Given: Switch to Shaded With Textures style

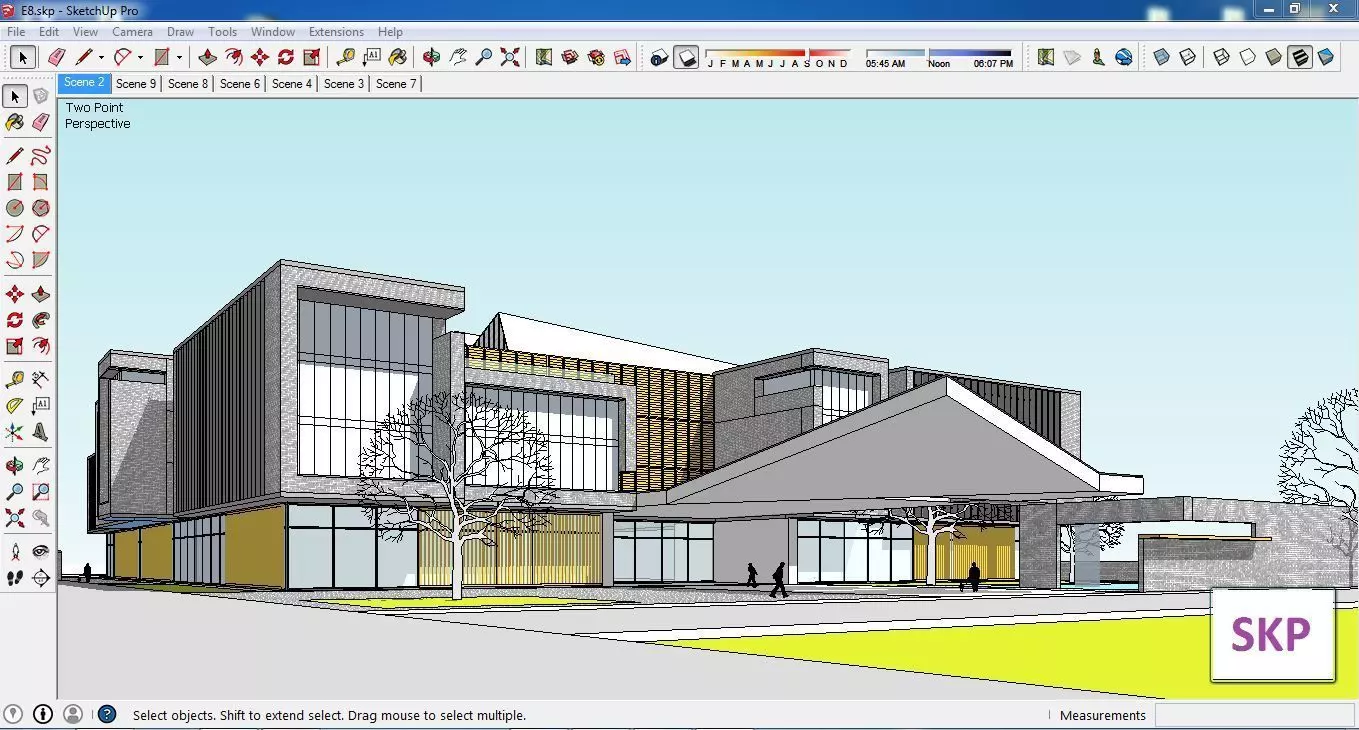Looking at the screenshot, I should [1299, 57].
